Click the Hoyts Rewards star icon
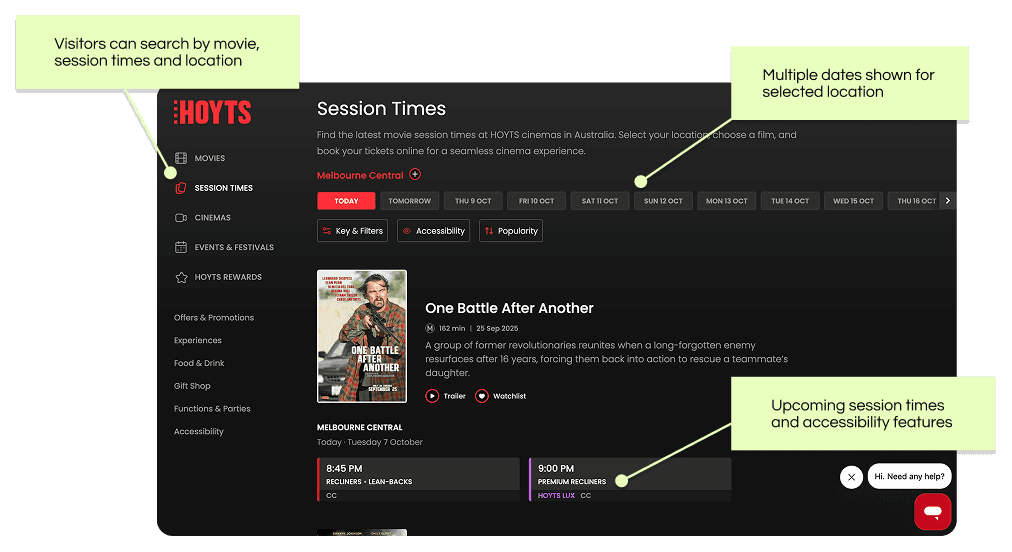Viewport: 1012px width, 552px height. [181, 277]
